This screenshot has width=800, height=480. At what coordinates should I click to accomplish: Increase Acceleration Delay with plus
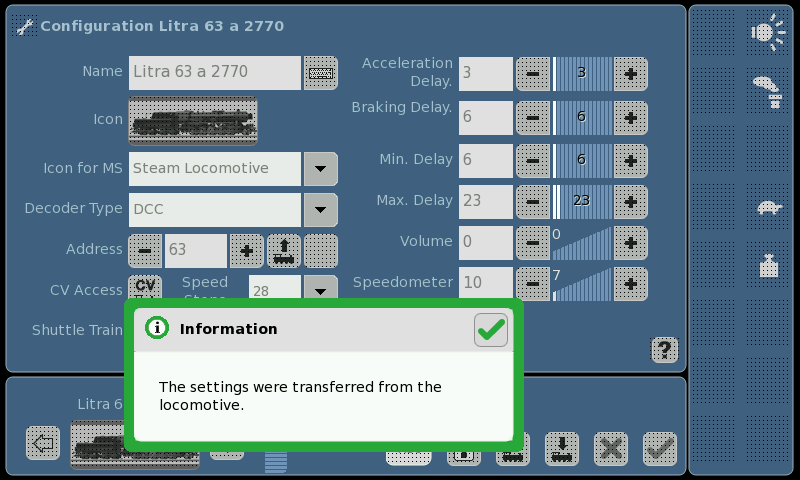click(631, 74)
